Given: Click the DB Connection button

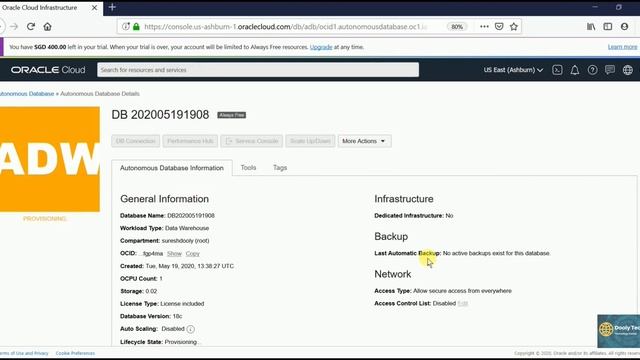Looking at the screenshot, I should point(136,141).
